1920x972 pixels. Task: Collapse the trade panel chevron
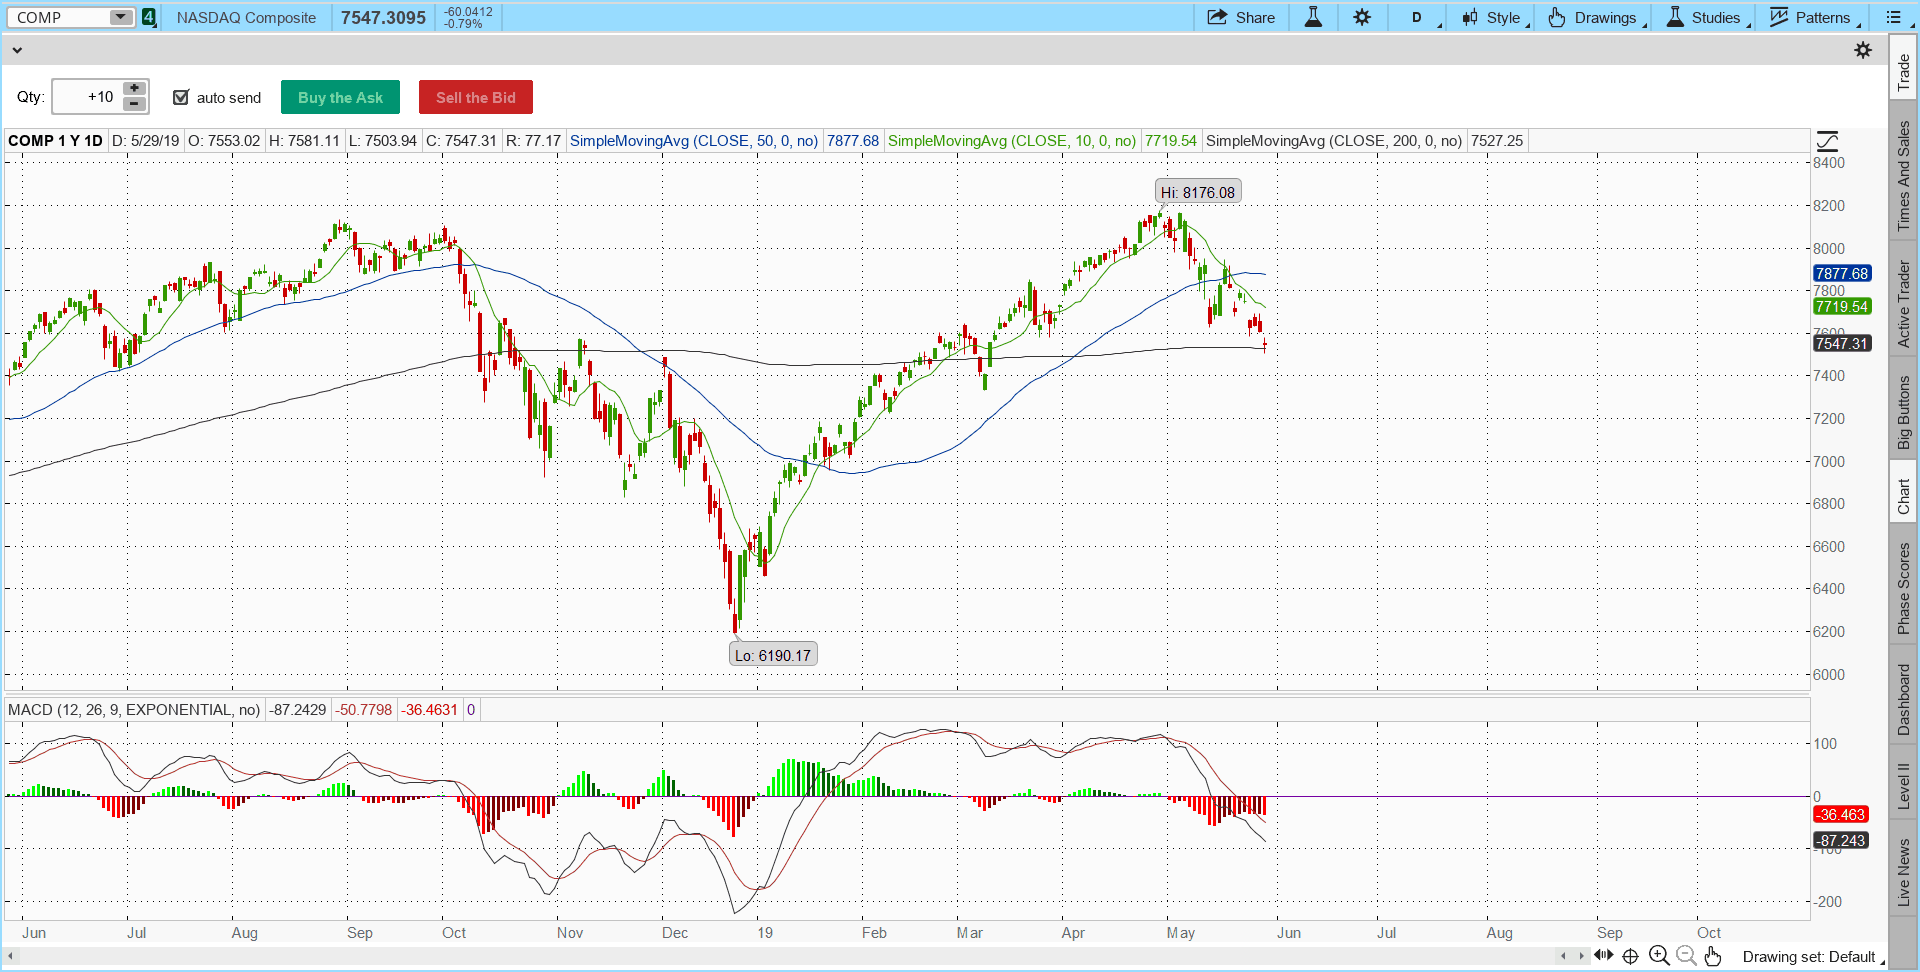point(17,50)
